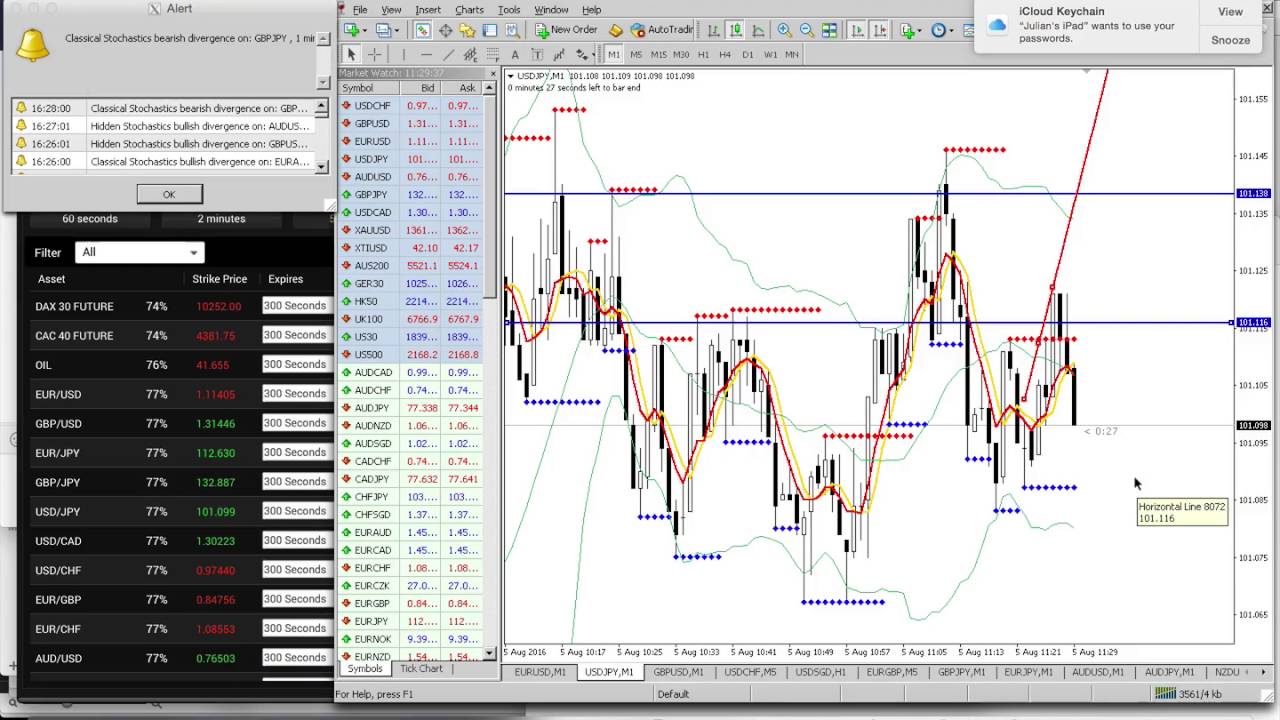Image resolution: width=1280 pixels, height=720 pixels.
Task: Open expiry dropdown for GBP/JPY row
Action: pos(296,482)
